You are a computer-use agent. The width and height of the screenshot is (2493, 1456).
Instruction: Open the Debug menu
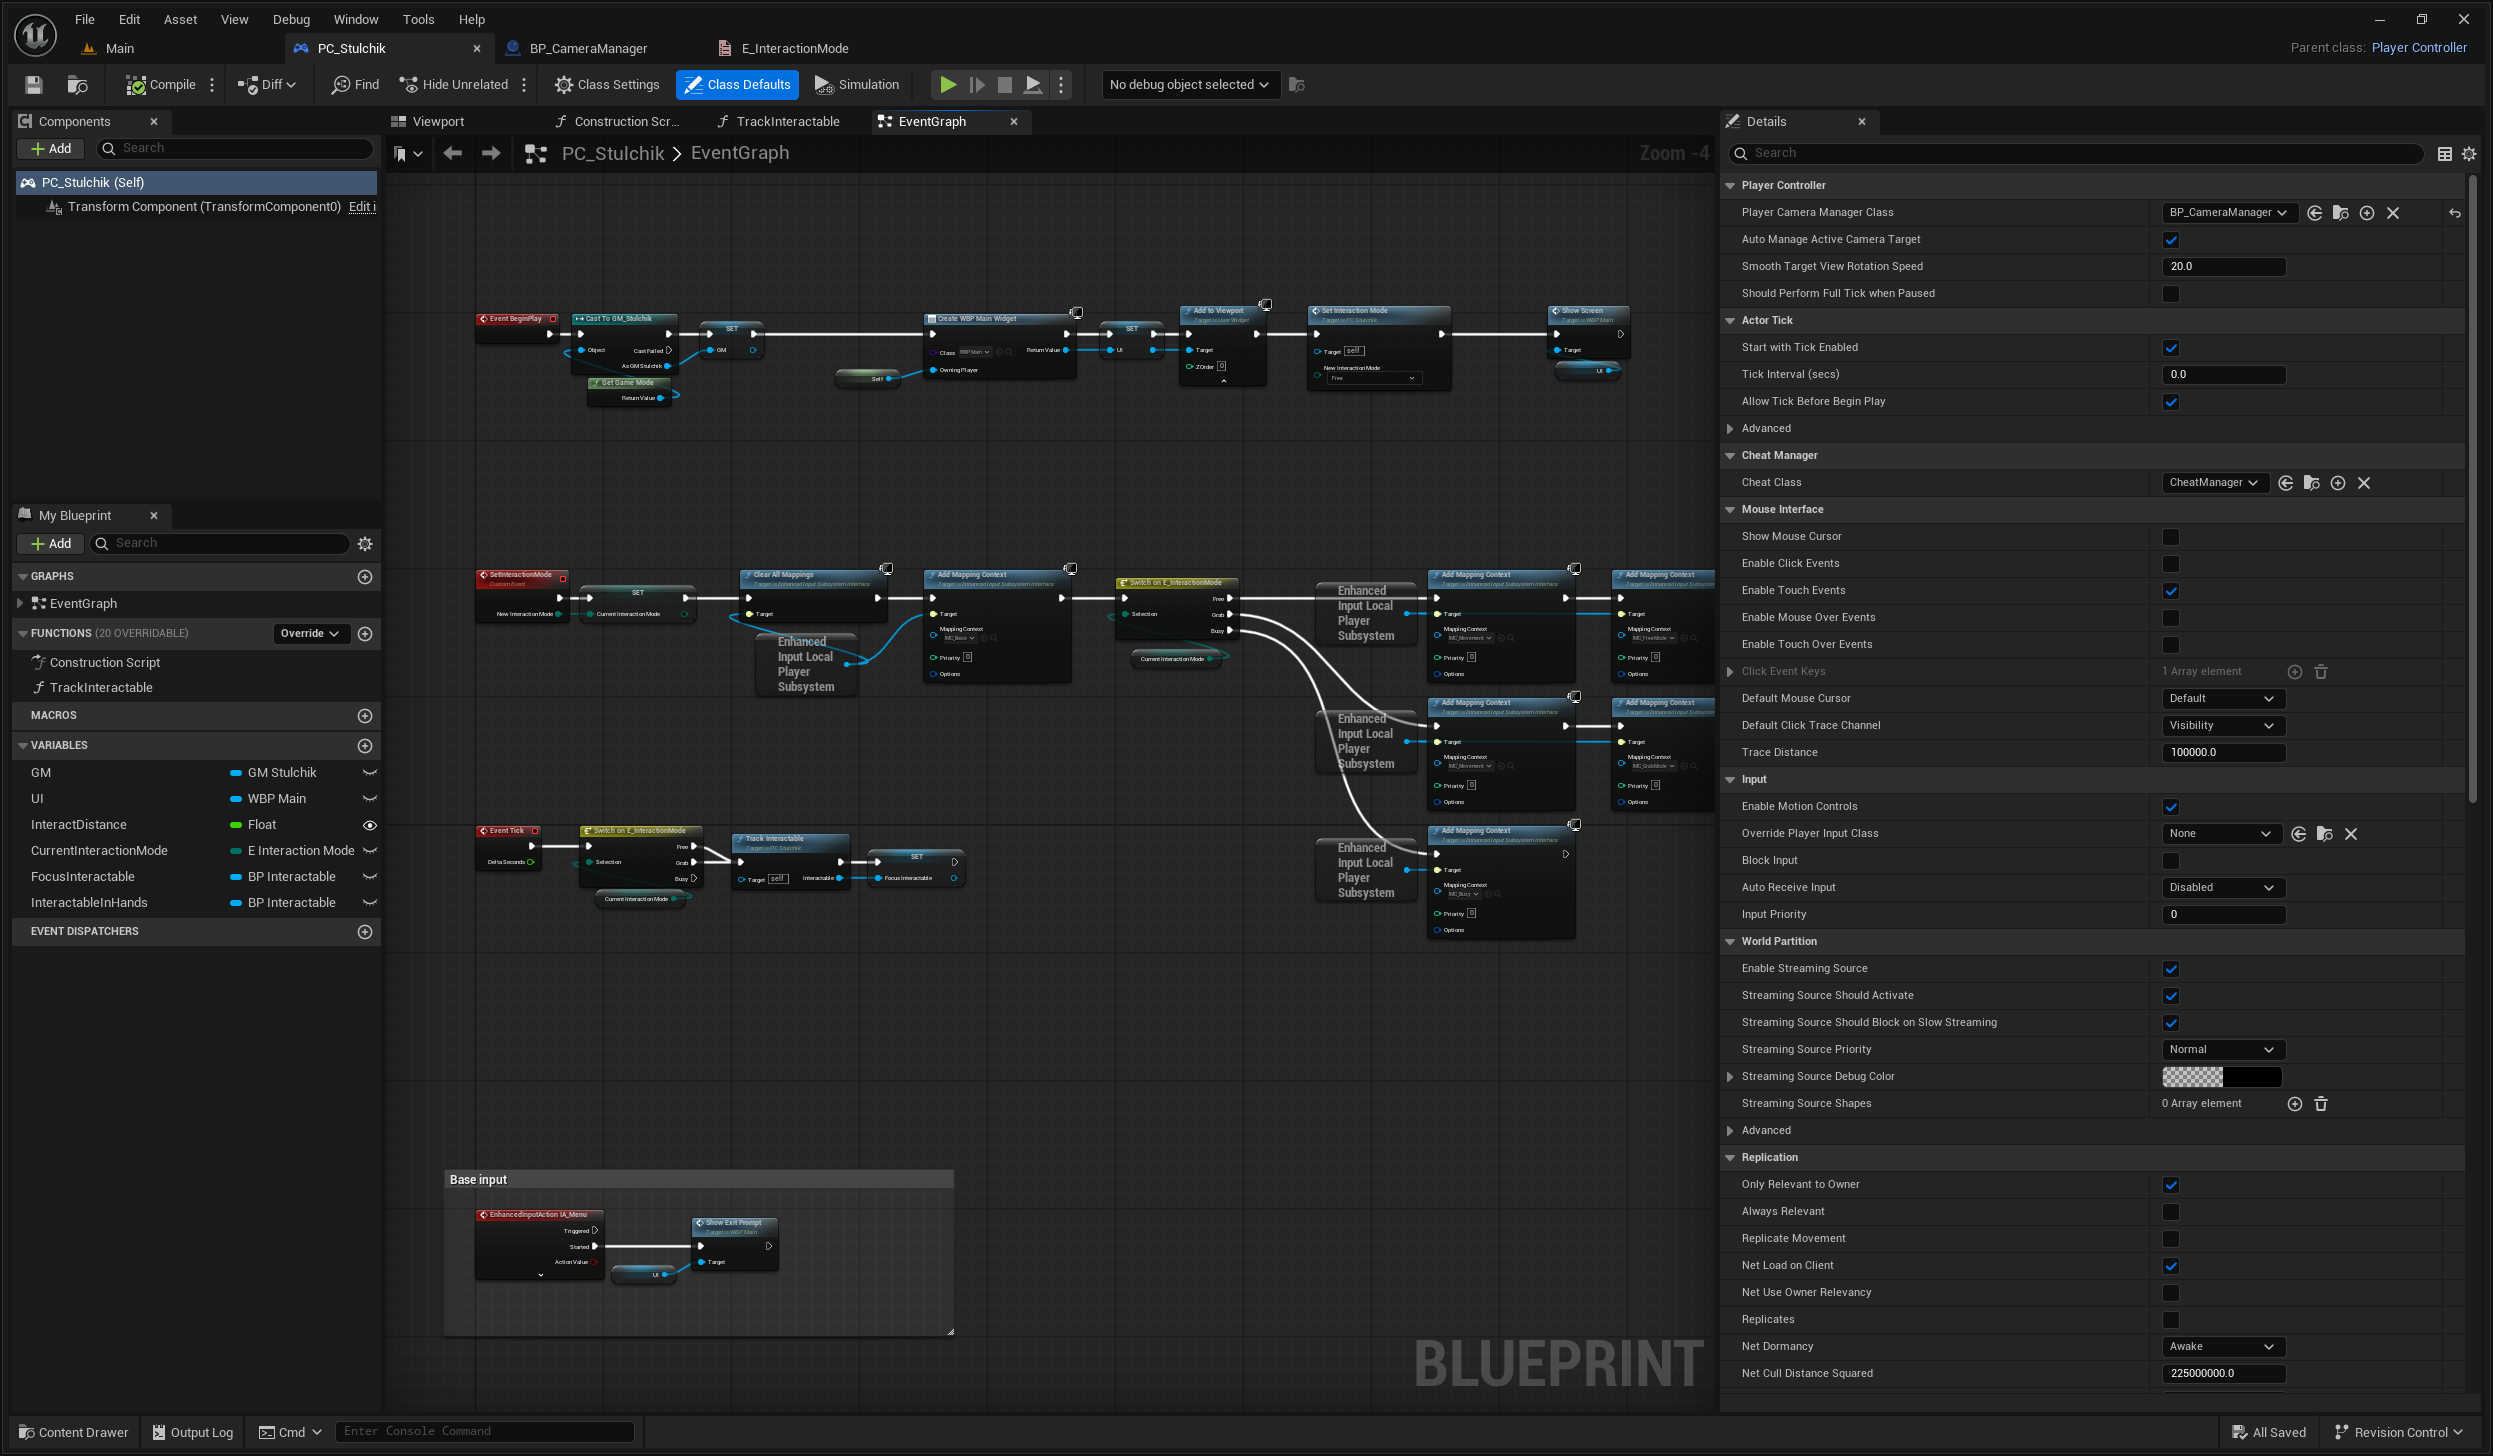[x=291, y=19]
